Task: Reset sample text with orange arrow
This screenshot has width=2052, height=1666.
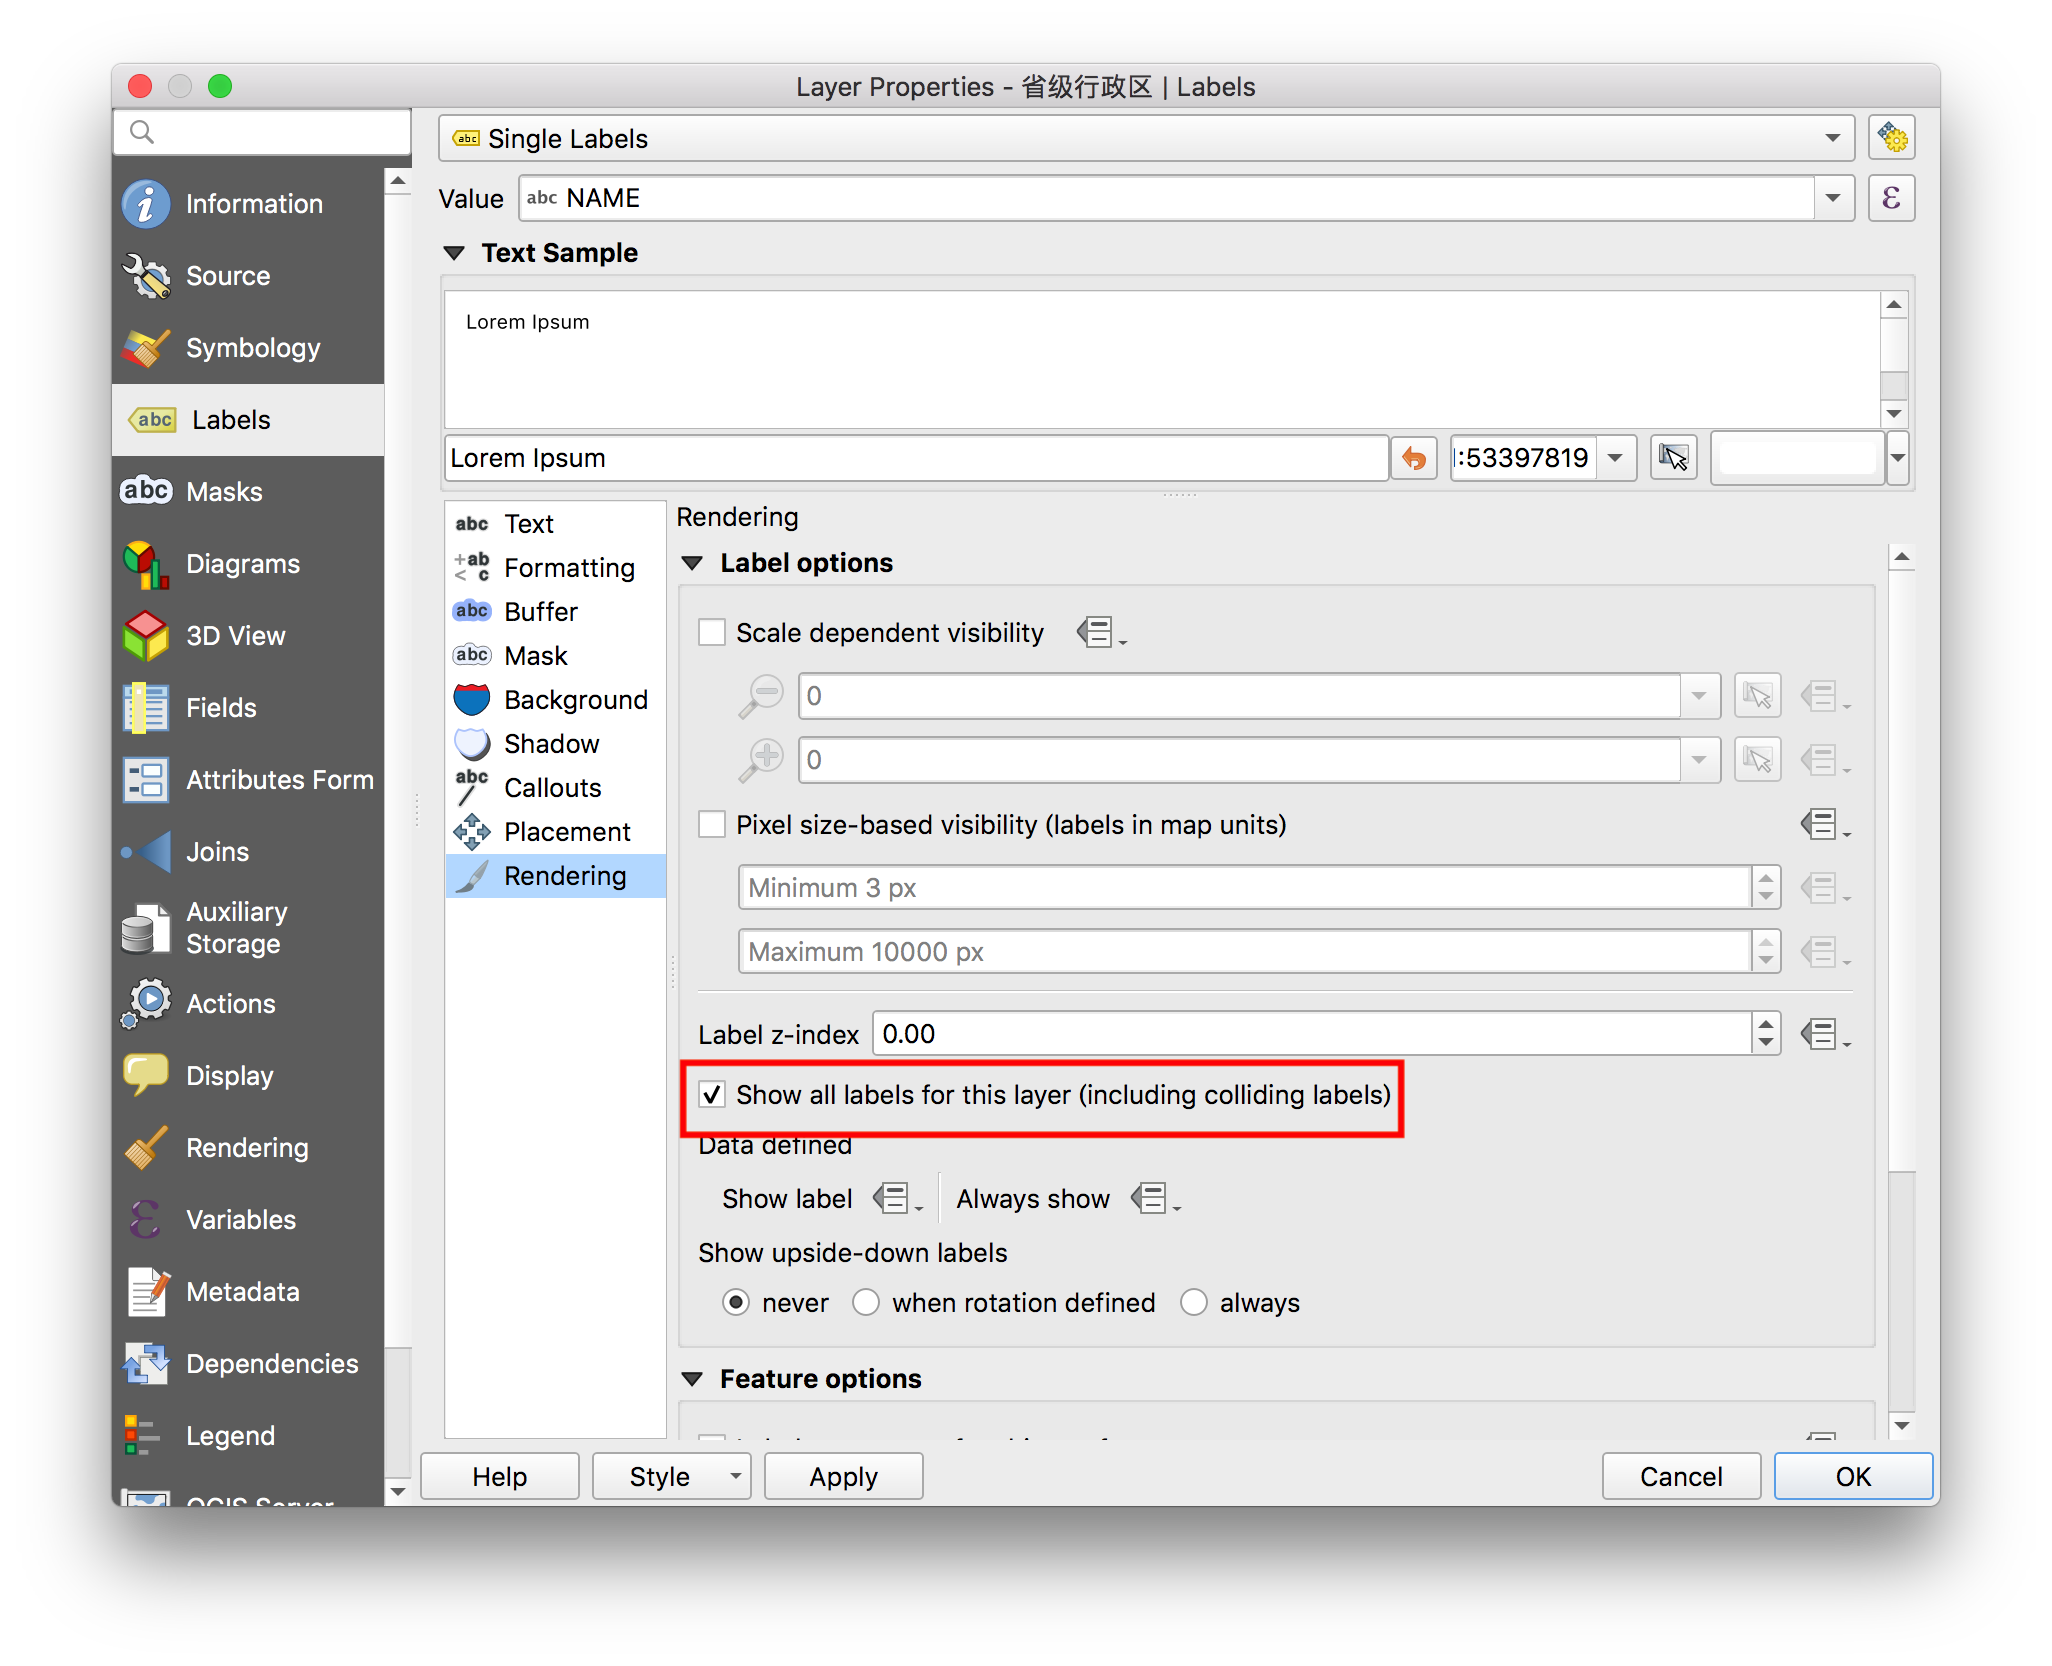Action: 1413,458
